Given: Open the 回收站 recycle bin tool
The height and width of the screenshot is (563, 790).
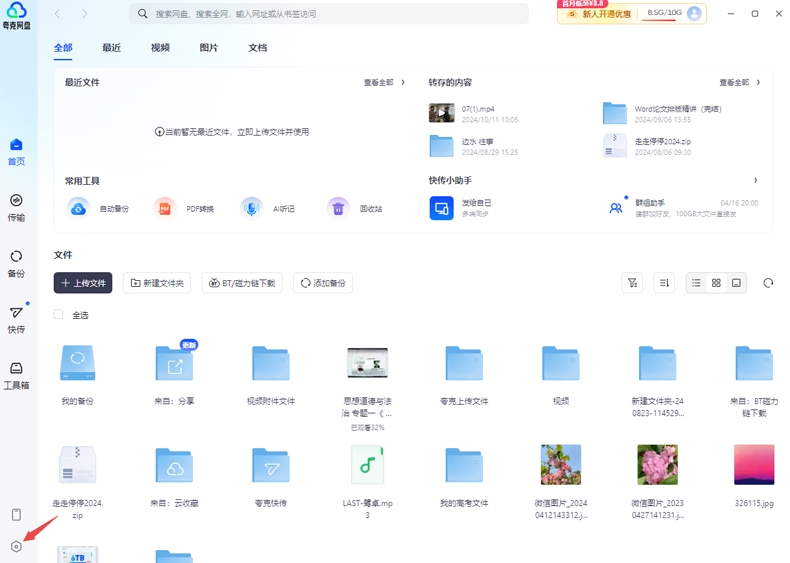Looking at the screenshot, I should (338, 208).
